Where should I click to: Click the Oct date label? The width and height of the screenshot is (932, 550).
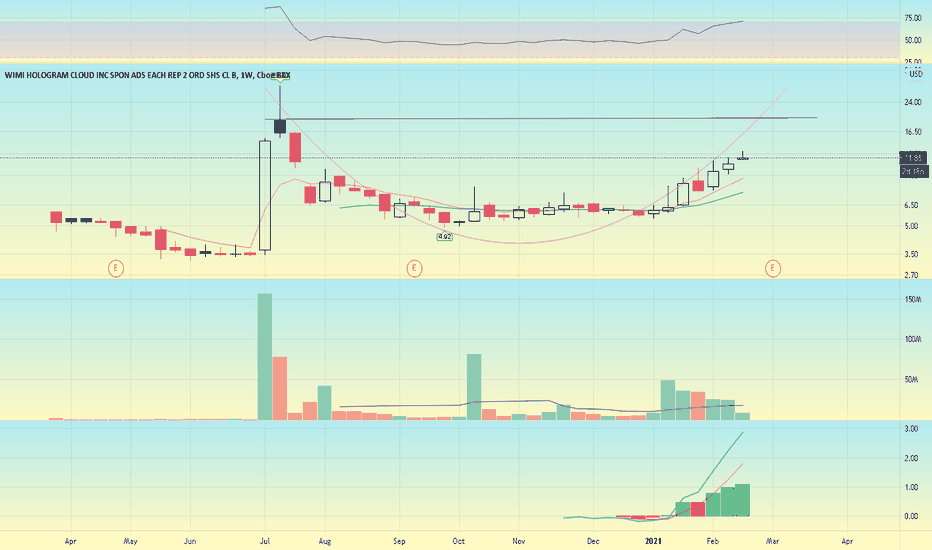(x=458, y=541)
